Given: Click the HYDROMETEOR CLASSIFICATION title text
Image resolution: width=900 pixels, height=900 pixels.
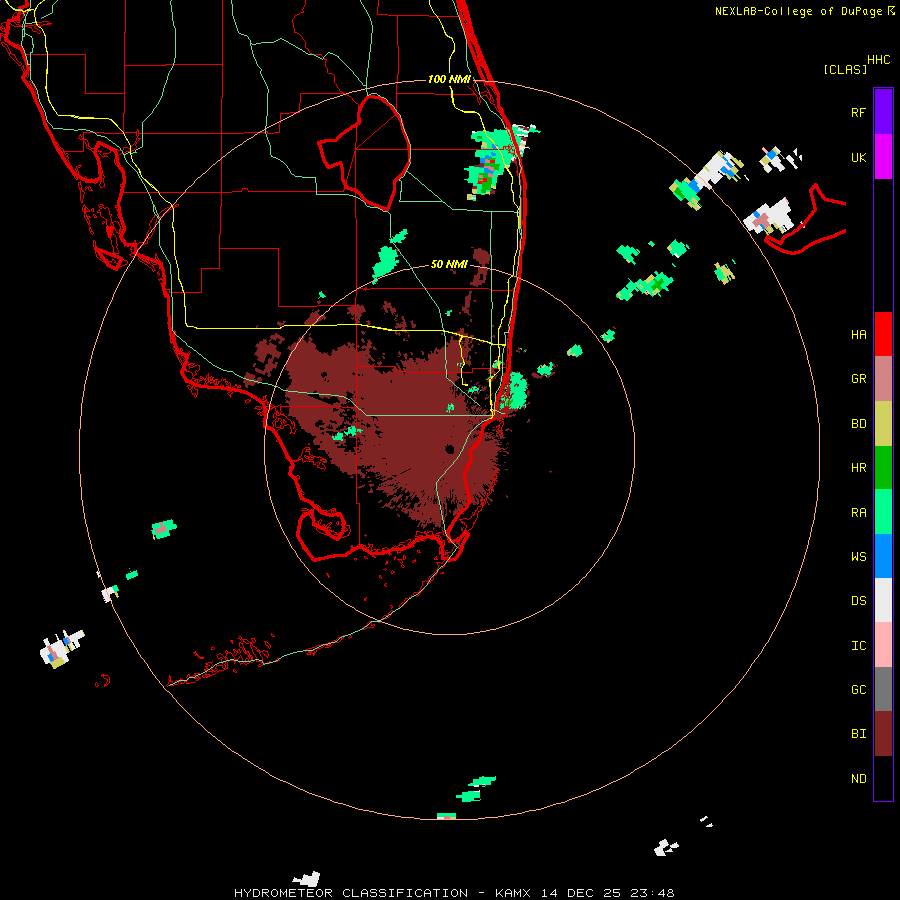Looking at the screenshot, I should (351, 893).
